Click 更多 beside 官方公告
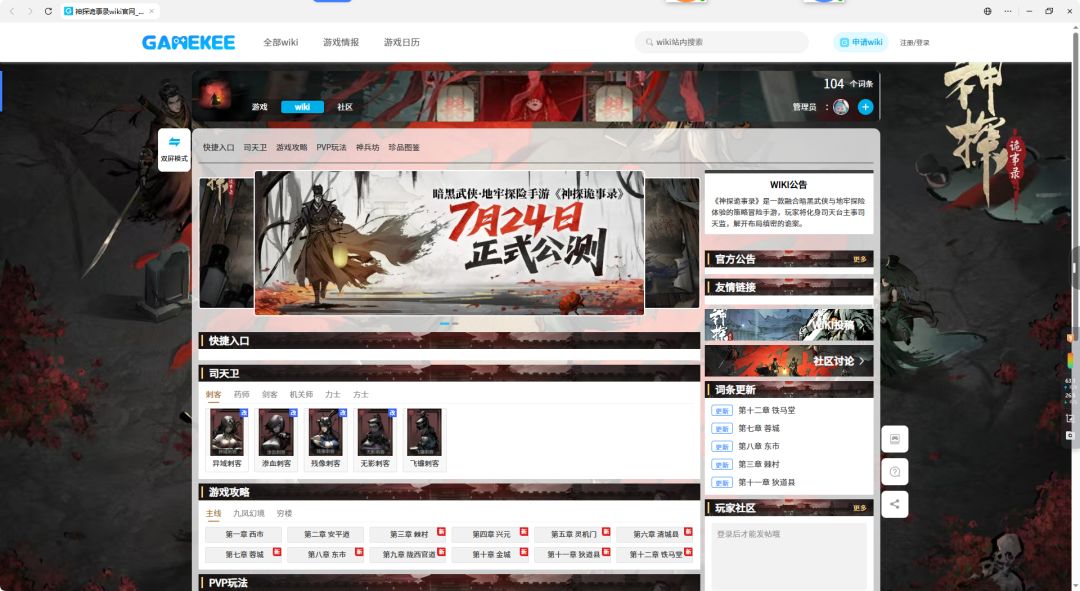This screenshot has height=591, width=1080. click(x=860, y=260)
